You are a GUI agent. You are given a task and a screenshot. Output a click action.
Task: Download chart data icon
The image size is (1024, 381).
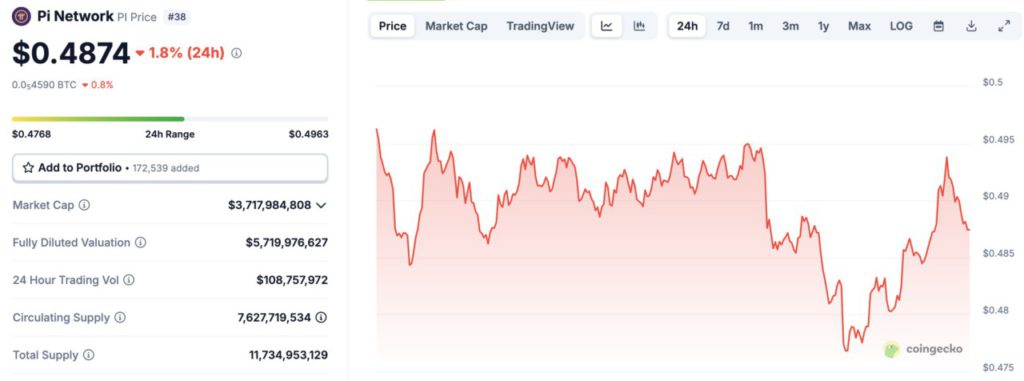[x=971, y=26]
